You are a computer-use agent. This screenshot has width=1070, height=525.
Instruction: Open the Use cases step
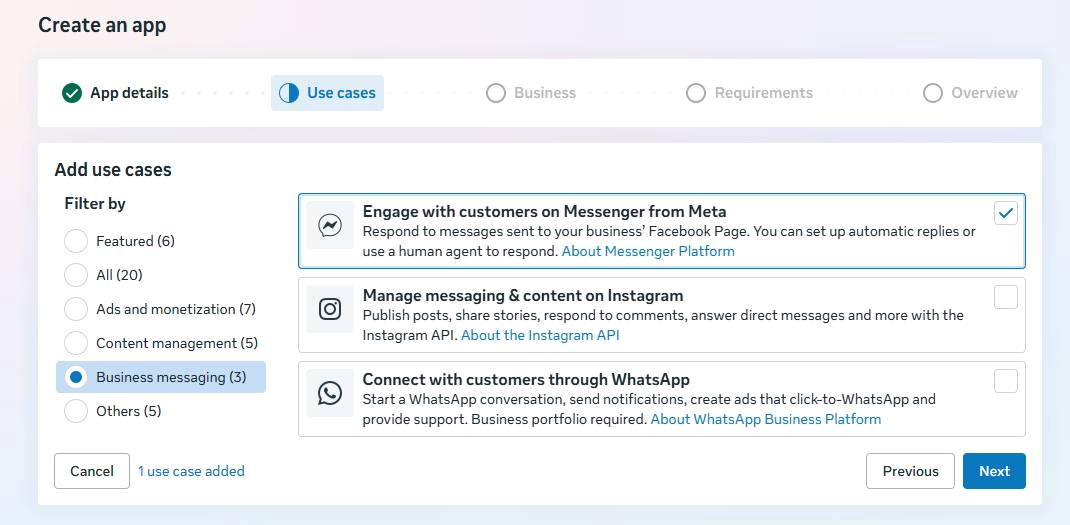pyautogui.click(x=328, y=93)
